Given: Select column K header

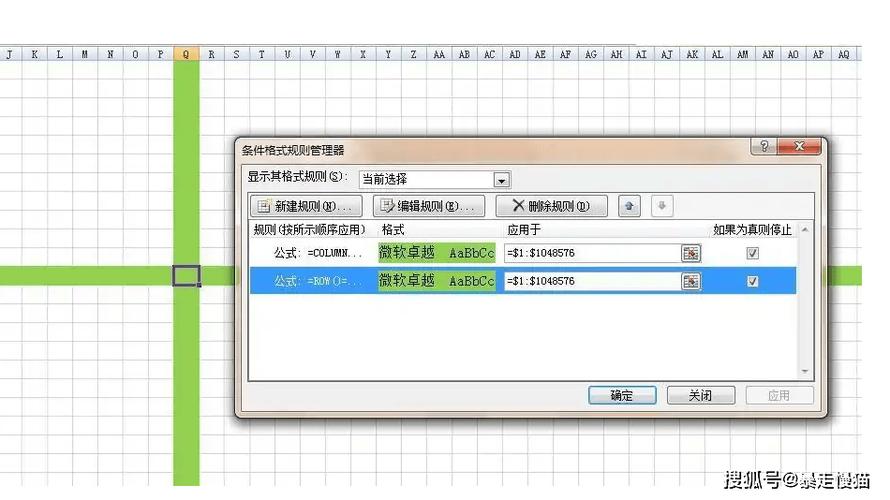Looking at the screenshot, I should click(35, 54).
